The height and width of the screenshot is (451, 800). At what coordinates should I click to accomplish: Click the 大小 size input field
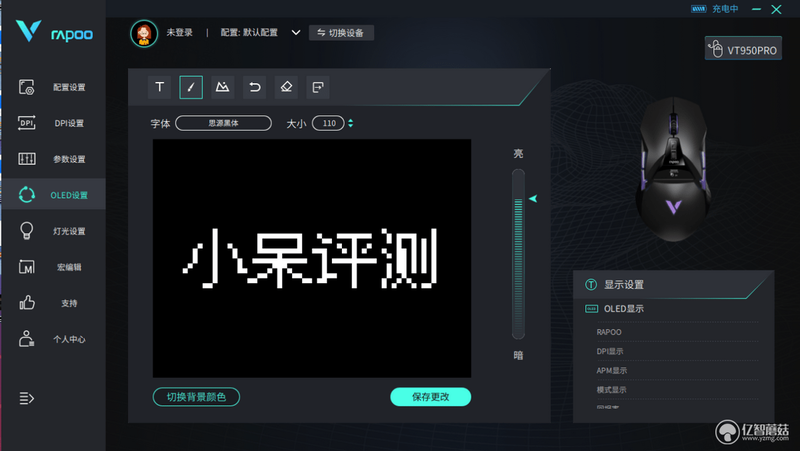329,123
